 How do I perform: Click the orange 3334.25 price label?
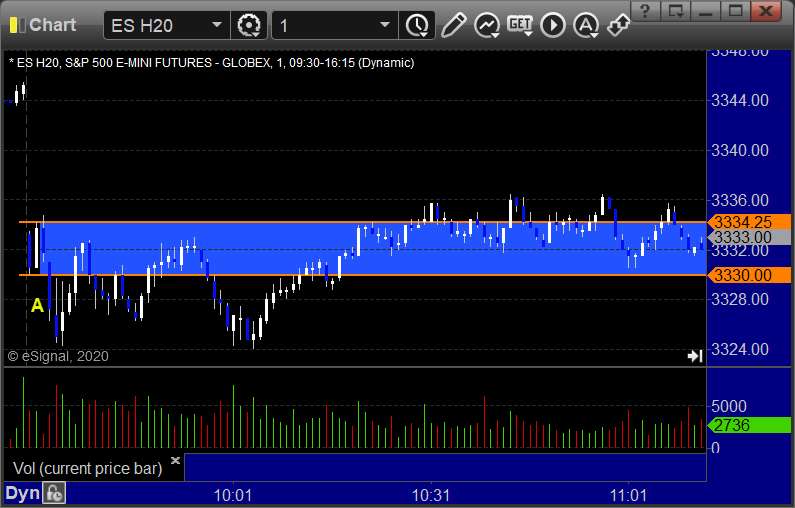[749, 222]
